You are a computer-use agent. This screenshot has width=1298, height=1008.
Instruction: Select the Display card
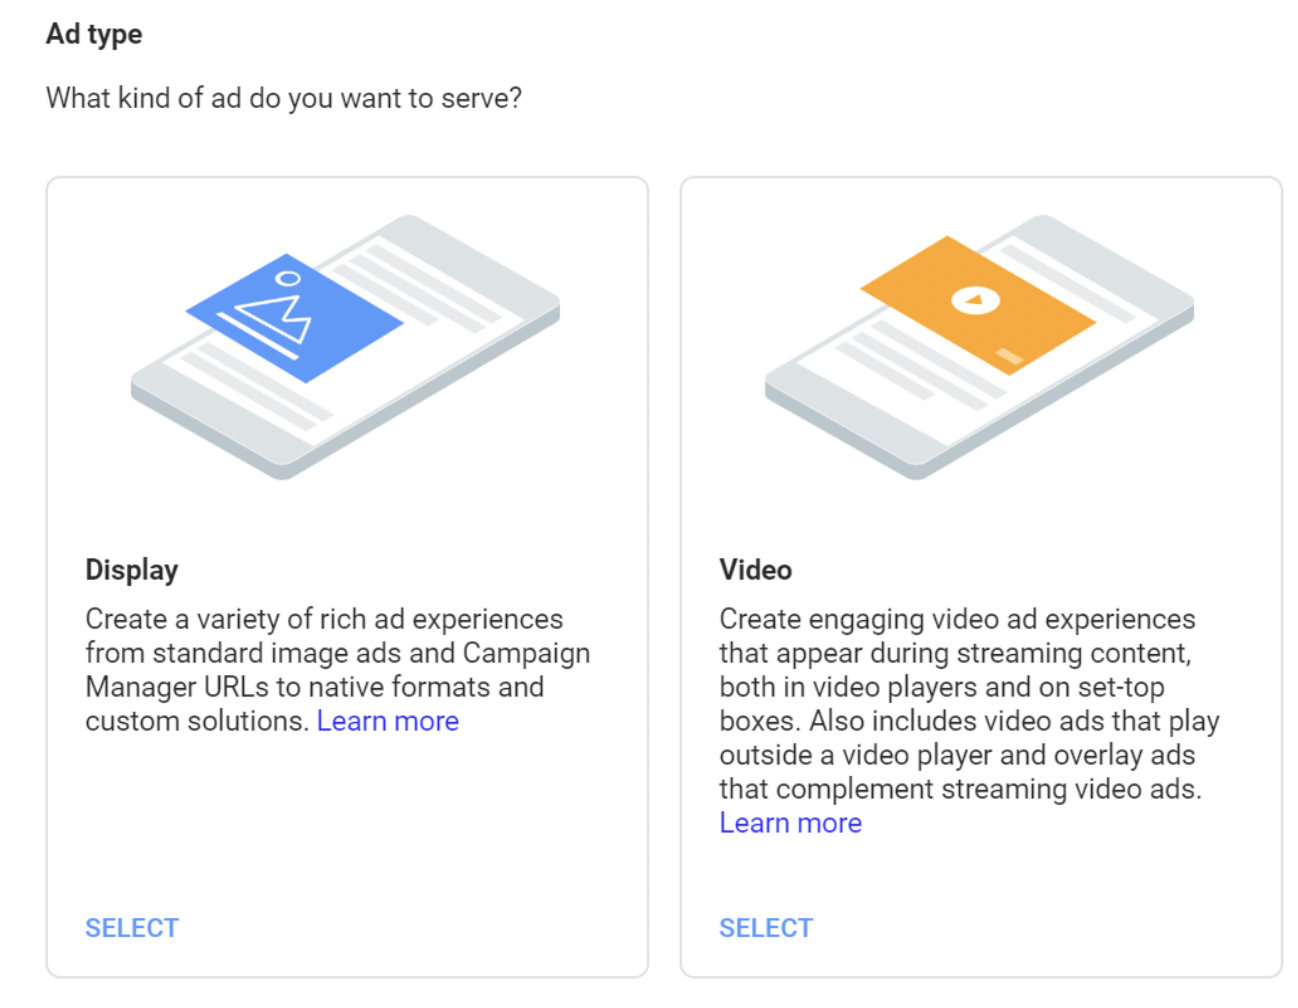(131, 927)
